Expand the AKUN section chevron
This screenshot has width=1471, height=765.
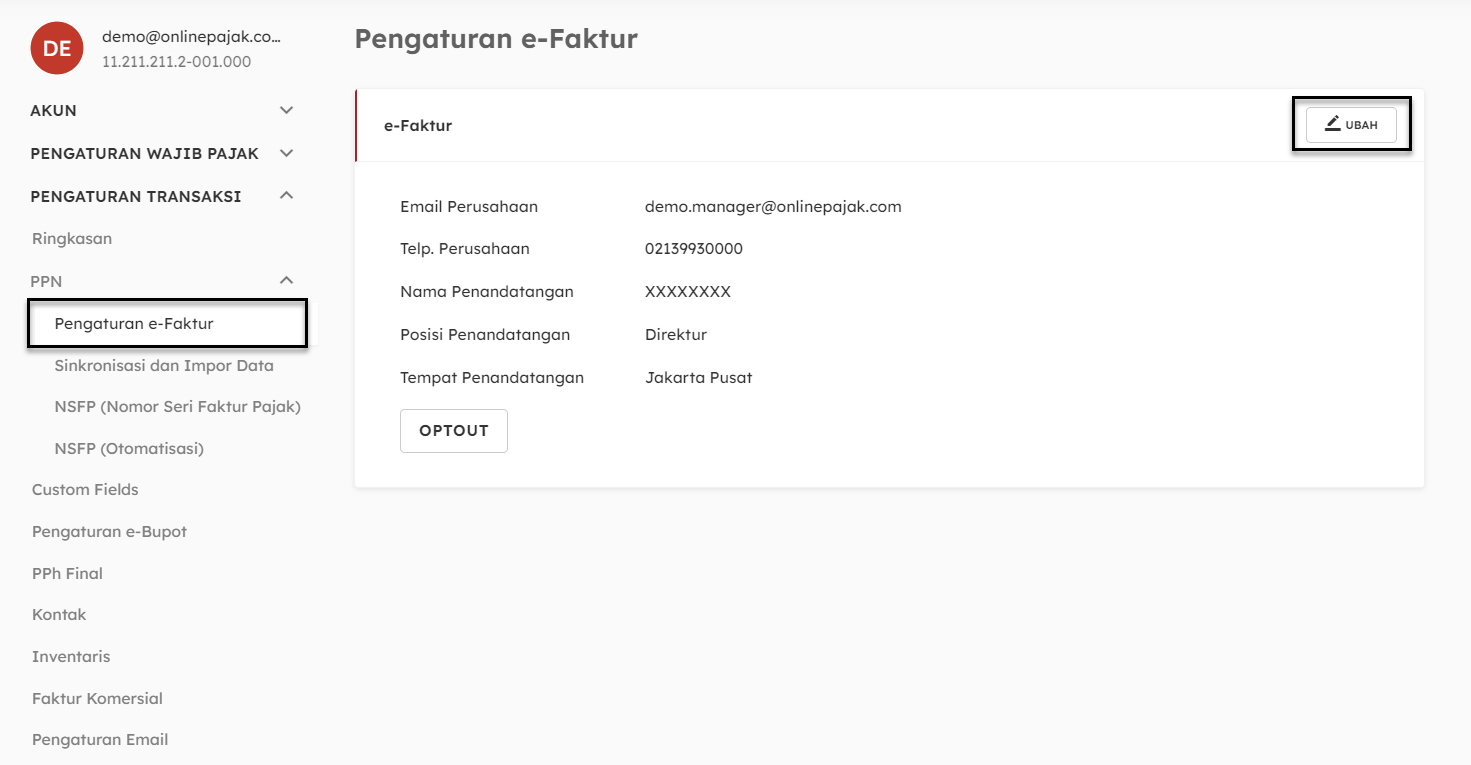tap(286, 110)
